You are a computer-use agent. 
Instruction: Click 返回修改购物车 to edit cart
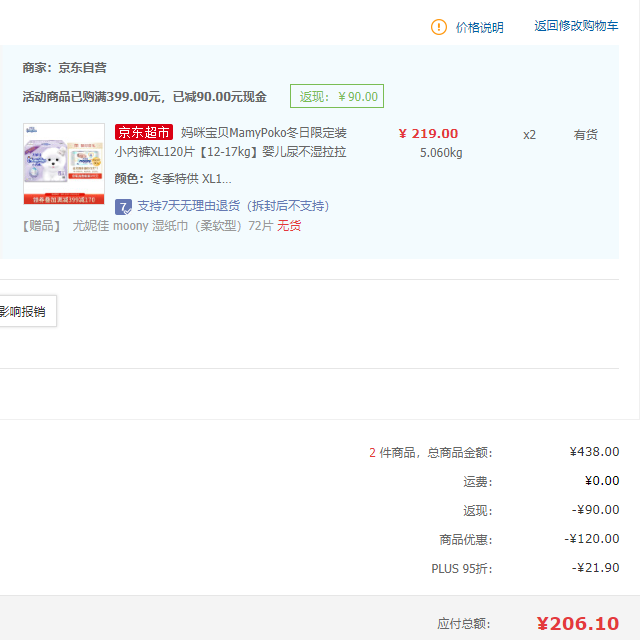click(x=576, y=26)
